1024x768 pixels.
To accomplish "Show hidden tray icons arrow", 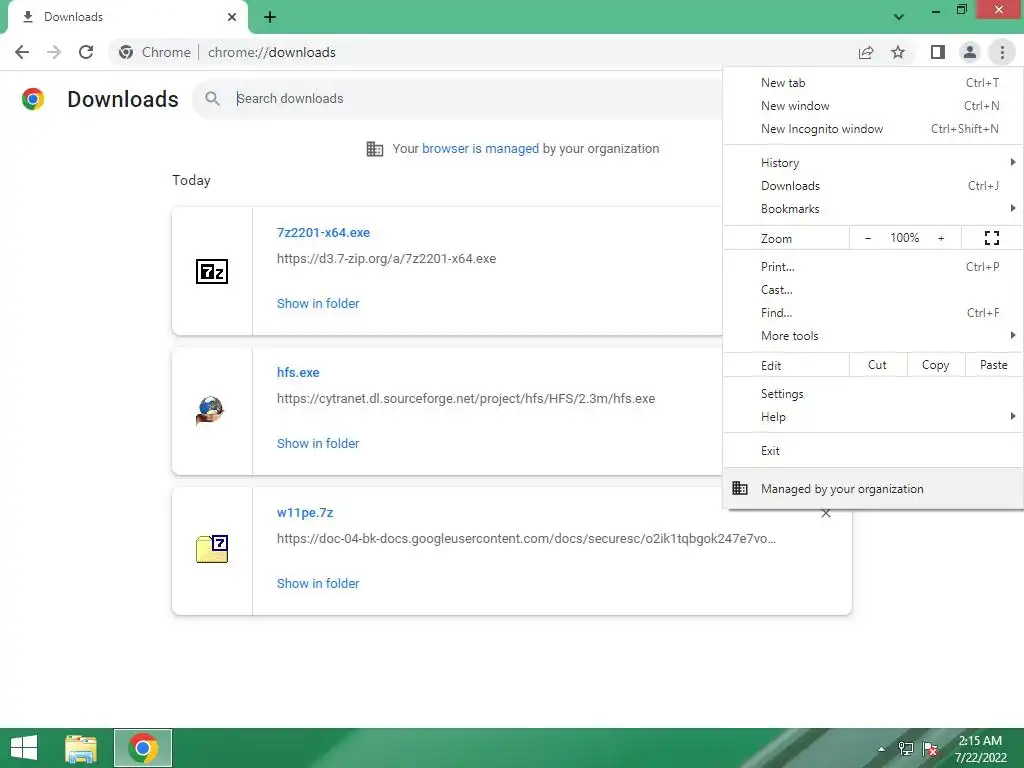I will click(x=882, y=749).
